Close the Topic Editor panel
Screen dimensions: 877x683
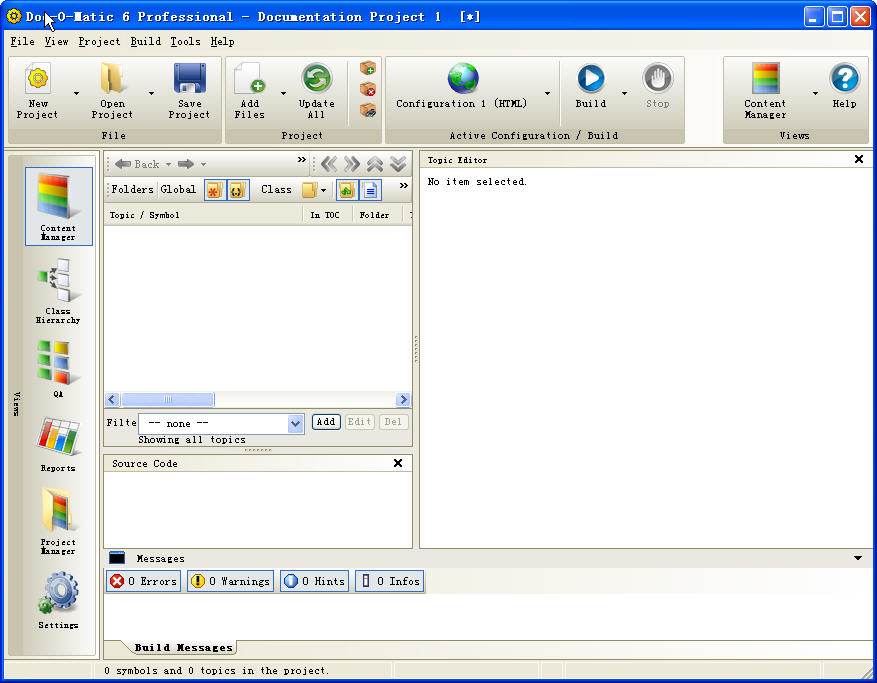tap(859, 159)
